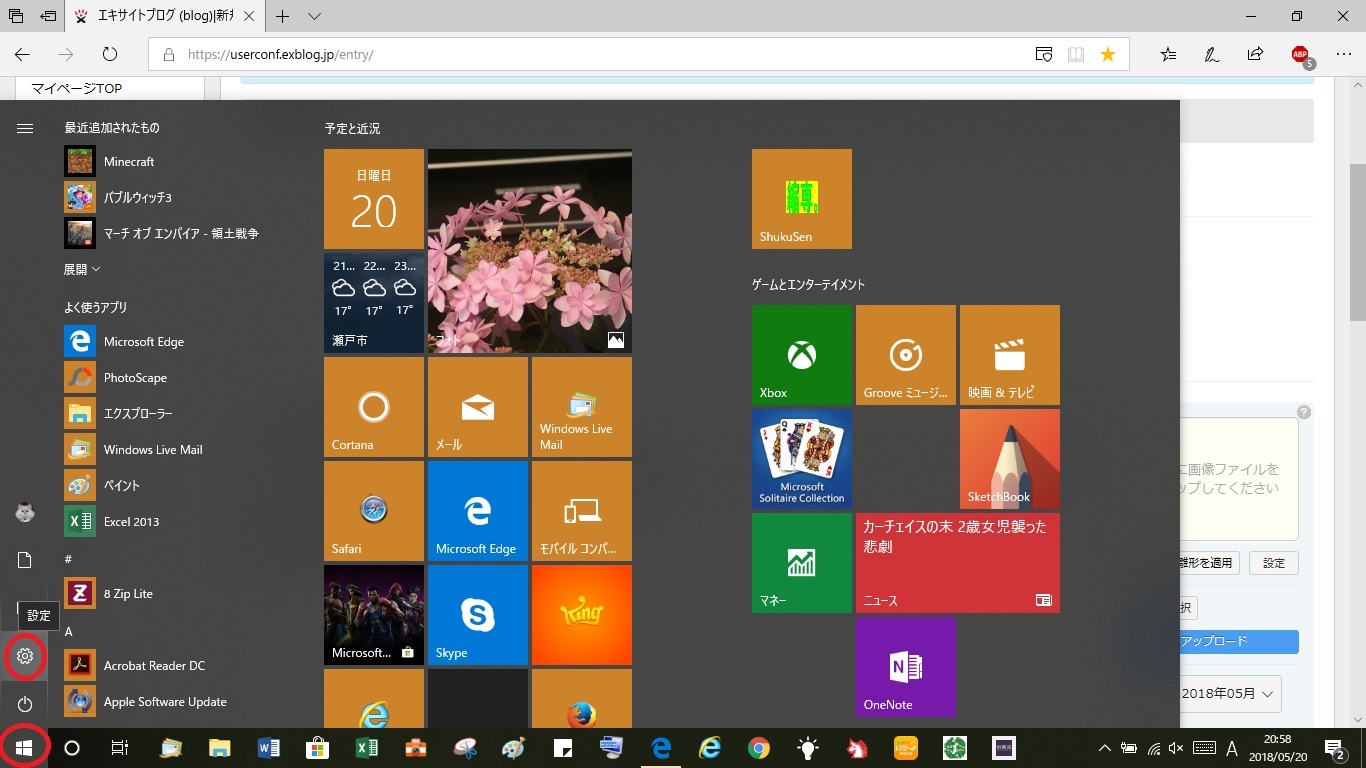1366x768 pixels.
Task: Open File Explorer from the taskbar
Action: click(220, 748)
